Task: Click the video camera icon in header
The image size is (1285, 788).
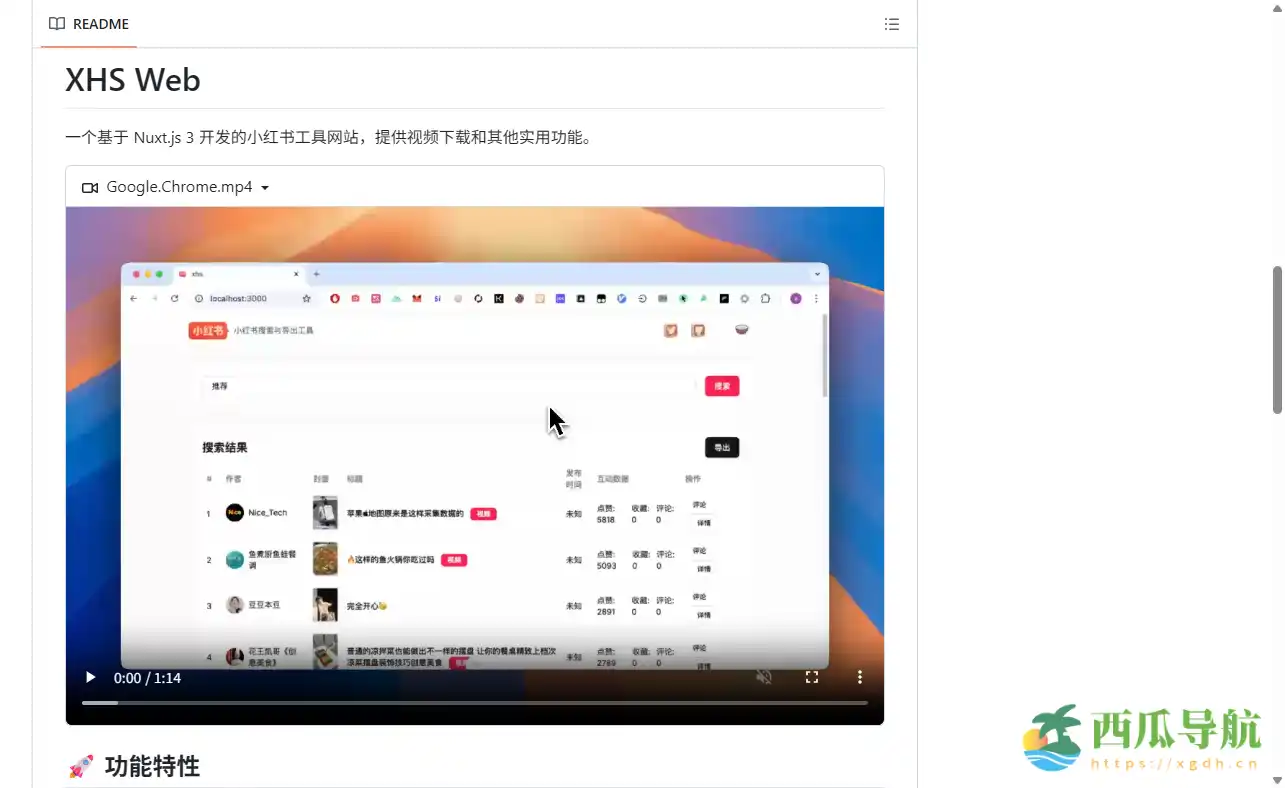Action: point(90,187)
